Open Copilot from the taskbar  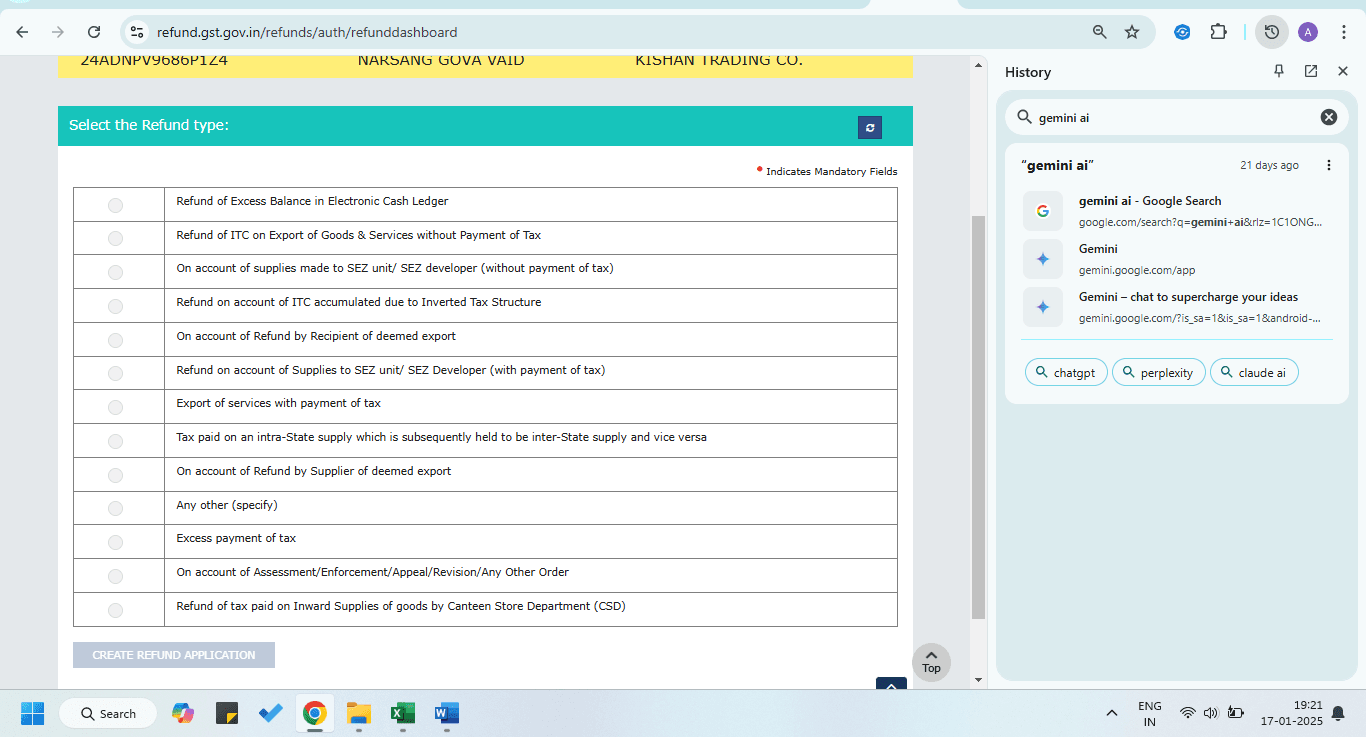(183, 713)
